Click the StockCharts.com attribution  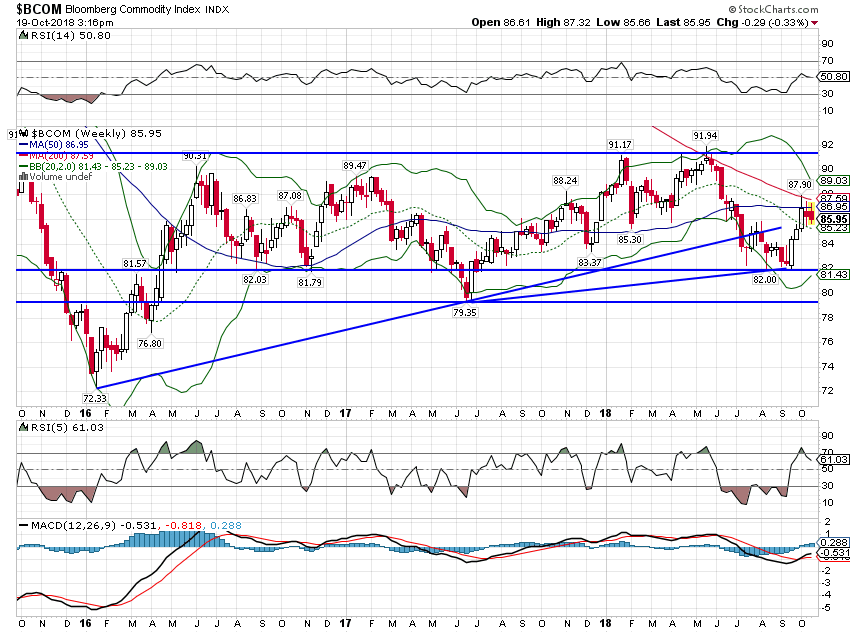(x=773, y=9)
